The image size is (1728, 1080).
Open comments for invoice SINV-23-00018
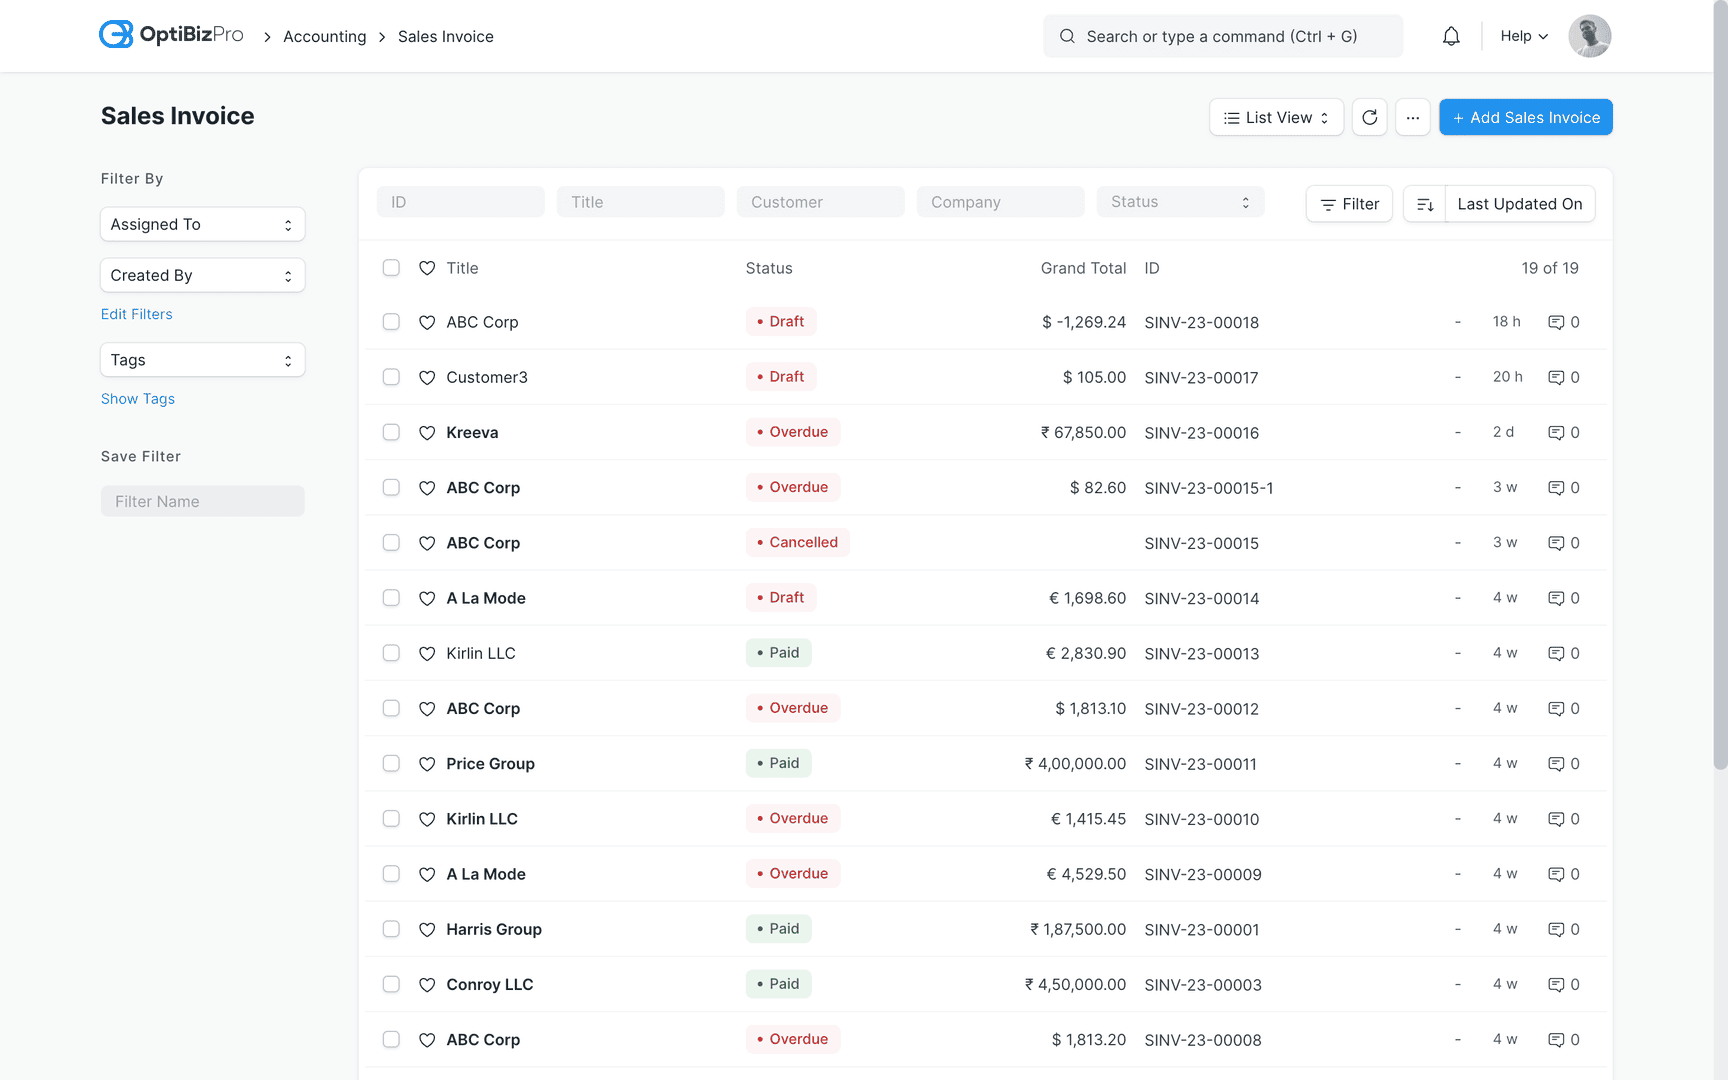[1558, 322]
